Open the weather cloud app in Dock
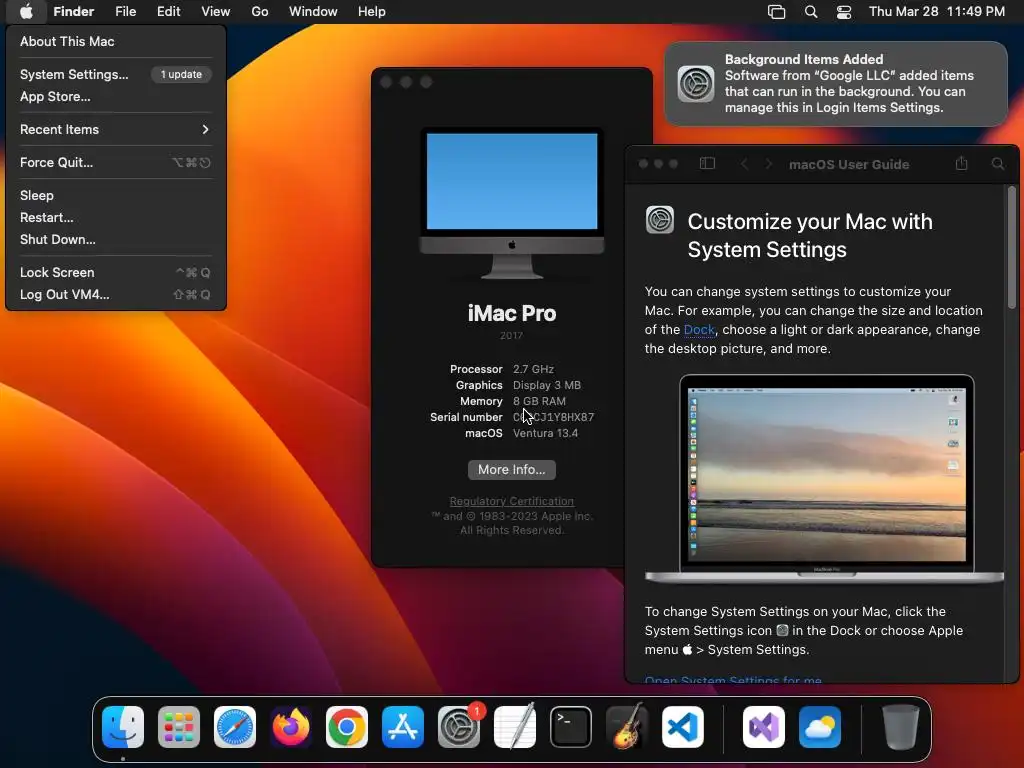The width and height of the screenshot is (1024, 768). pyautogui.click(x=820, y=727)
